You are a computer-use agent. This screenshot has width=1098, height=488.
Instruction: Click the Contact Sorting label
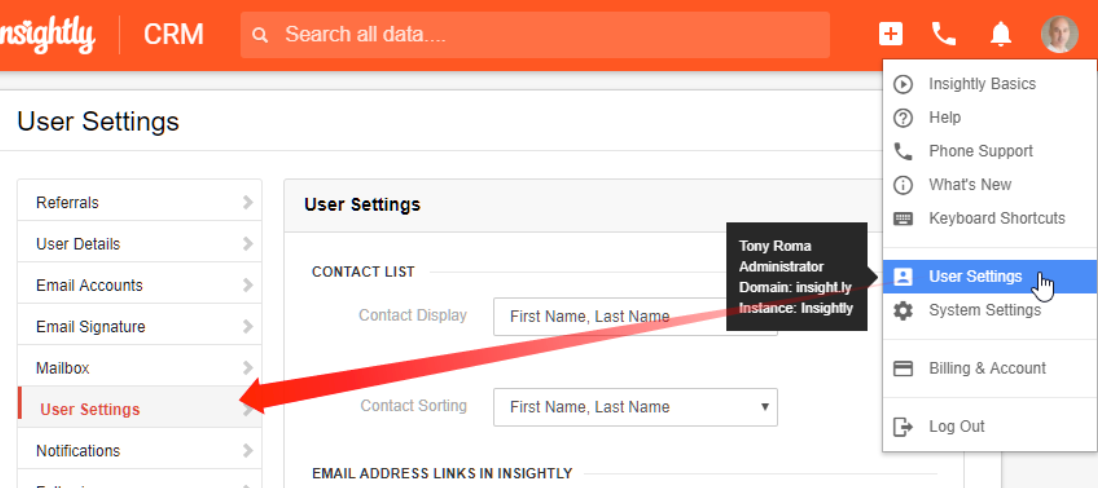pyautogui.click(x=413, y=405)
